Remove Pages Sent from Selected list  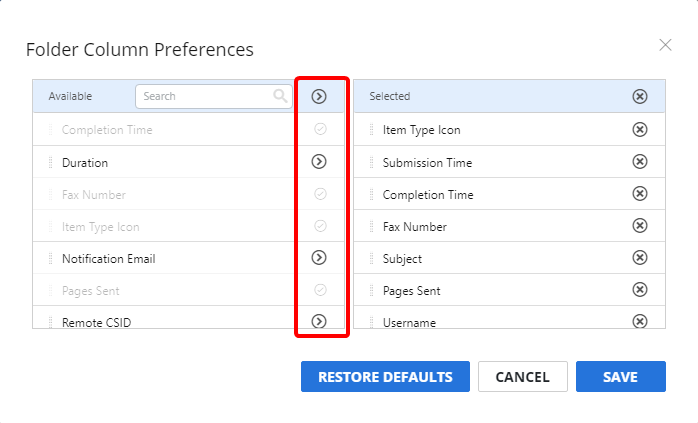pyautogui.click(x=640, y=290)
